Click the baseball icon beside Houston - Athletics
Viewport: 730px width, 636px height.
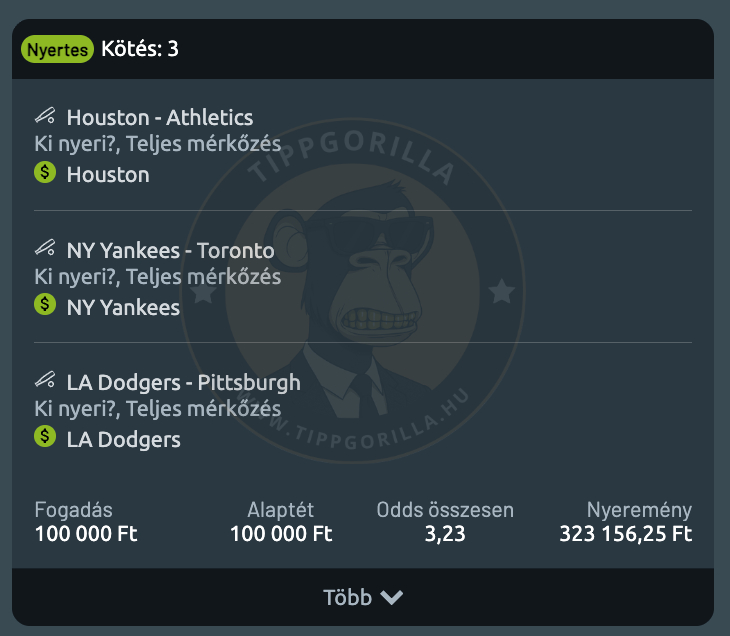coord(45,115)
